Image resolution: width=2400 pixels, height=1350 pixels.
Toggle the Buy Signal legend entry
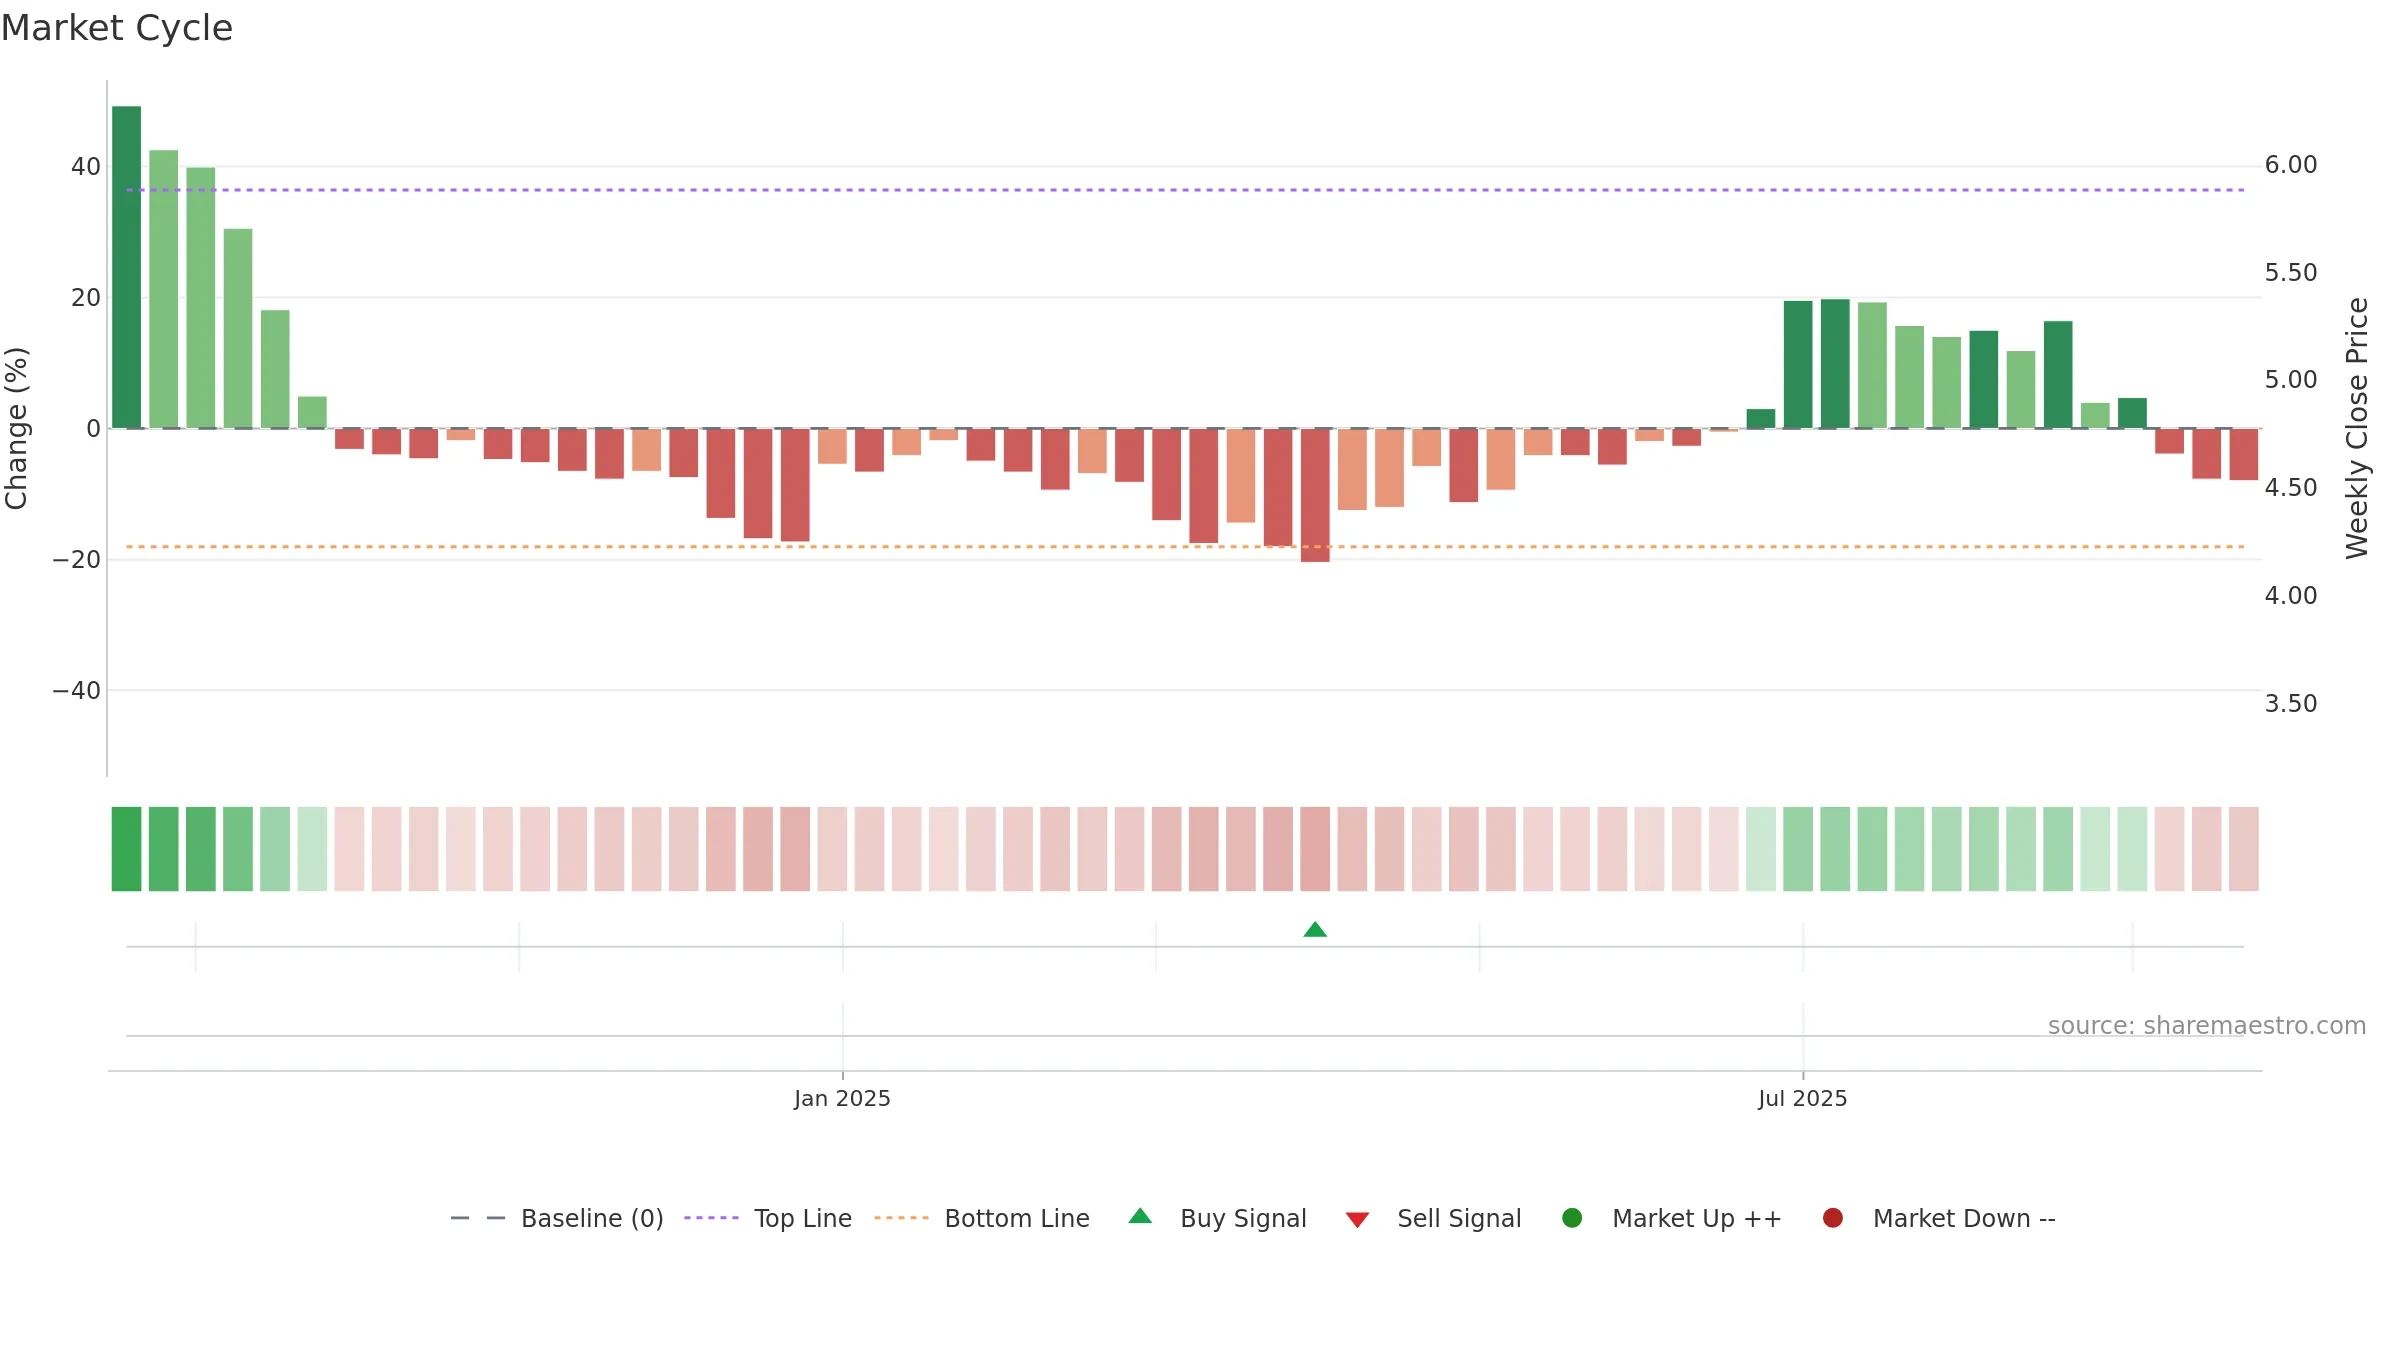click(x=1217, y=1218)
